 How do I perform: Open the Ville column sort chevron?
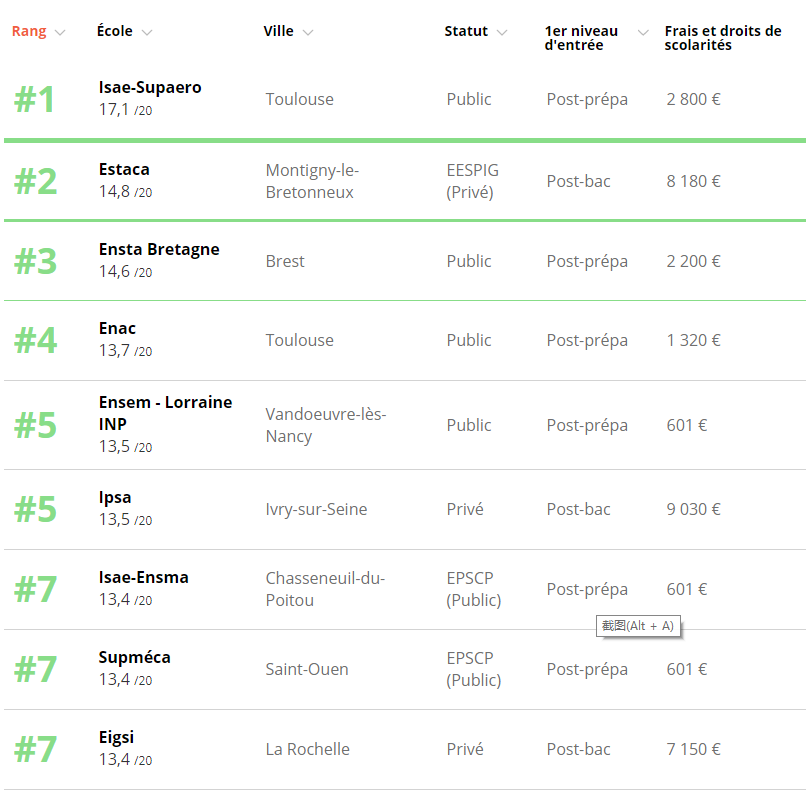pos(308,32)
